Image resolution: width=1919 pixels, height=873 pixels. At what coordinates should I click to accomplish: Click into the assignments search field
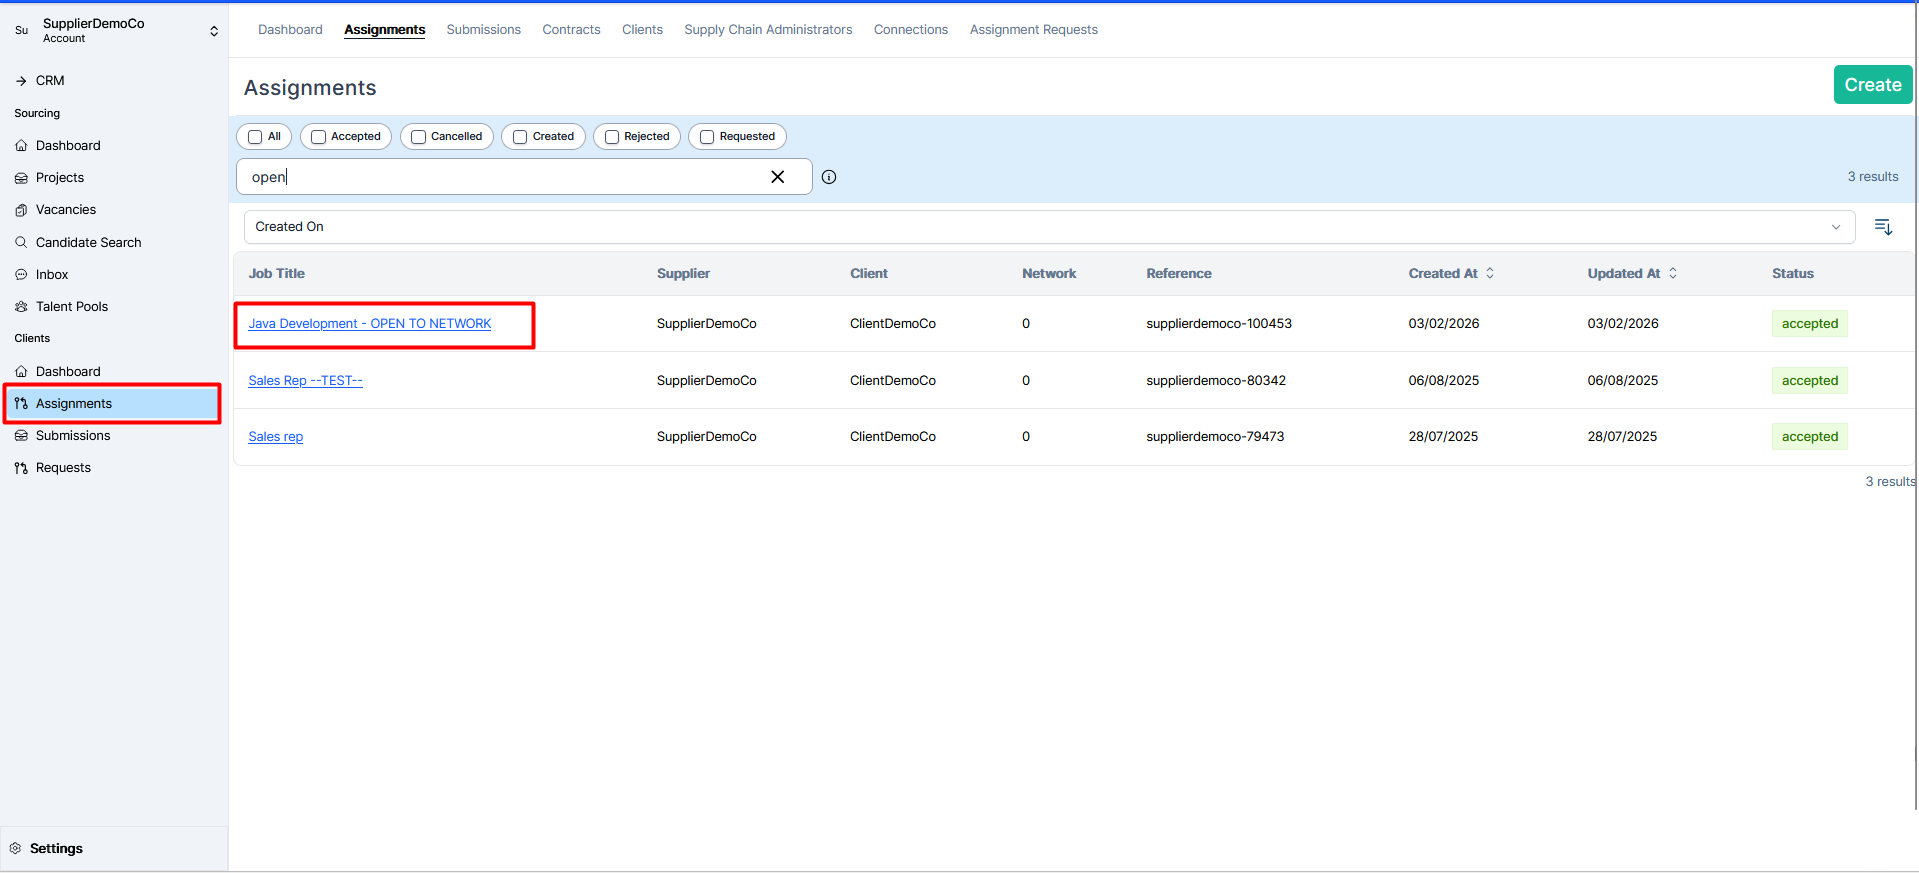coord(500,177)
